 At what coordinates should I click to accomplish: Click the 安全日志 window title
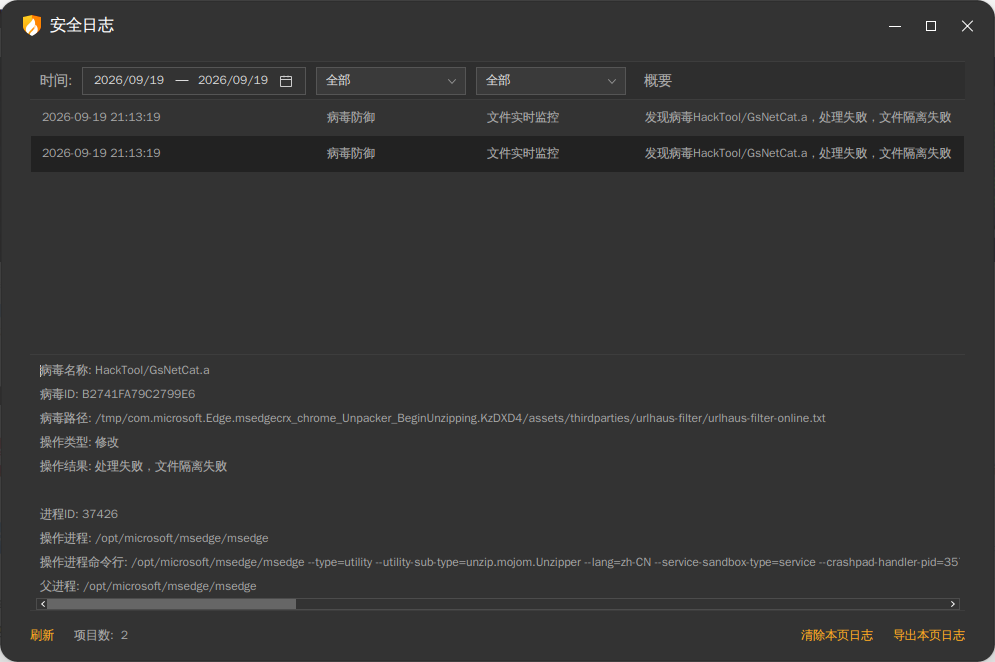click(82, 25)
